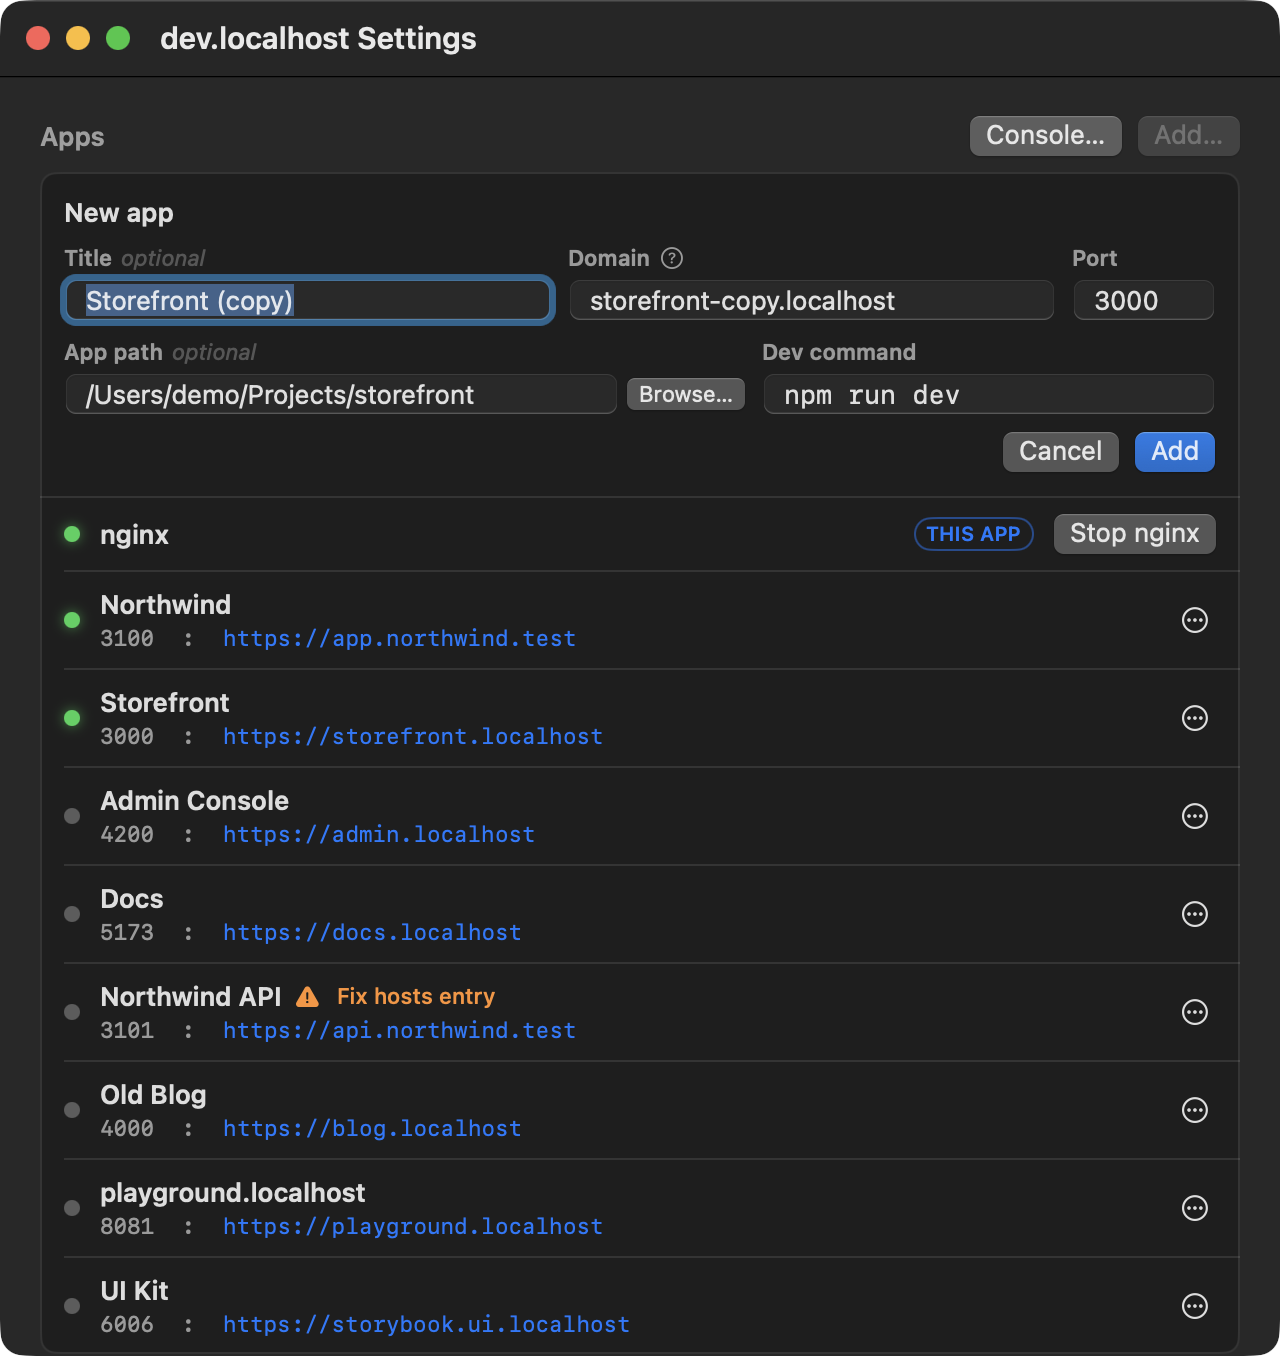The height and width of the screenshot is (1356, 1280).
Task: Open the https://admin.localhost link
Action: click(x=379, y=835)
